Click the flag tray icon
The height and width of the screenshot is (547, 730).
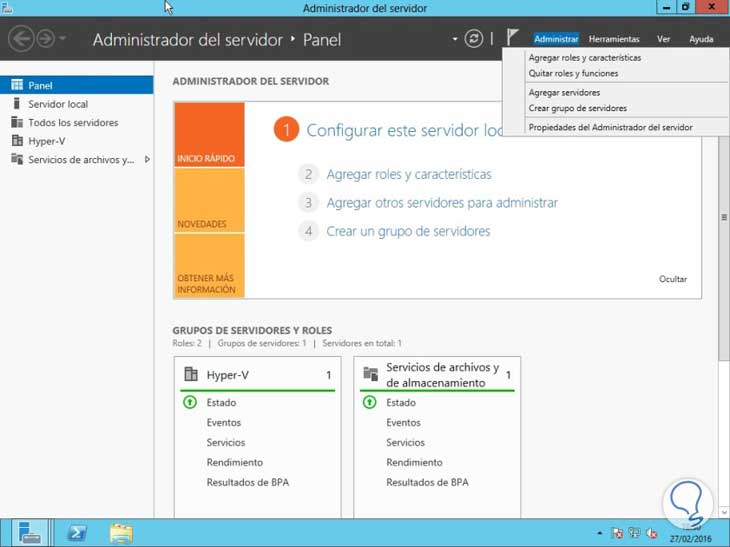click(617, 533)
